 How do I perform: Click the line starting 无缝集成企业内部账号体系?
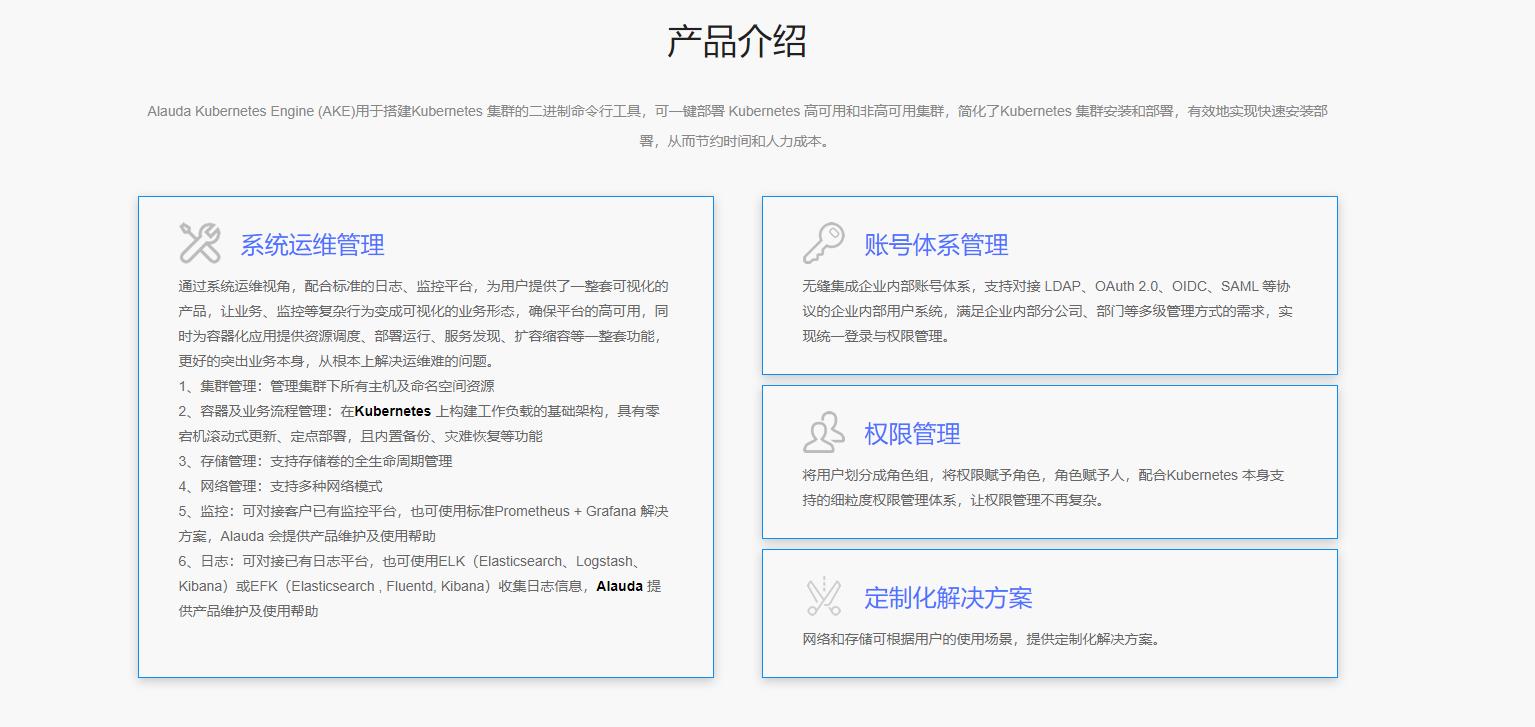pyautogui.click(x=1046, y=286)
